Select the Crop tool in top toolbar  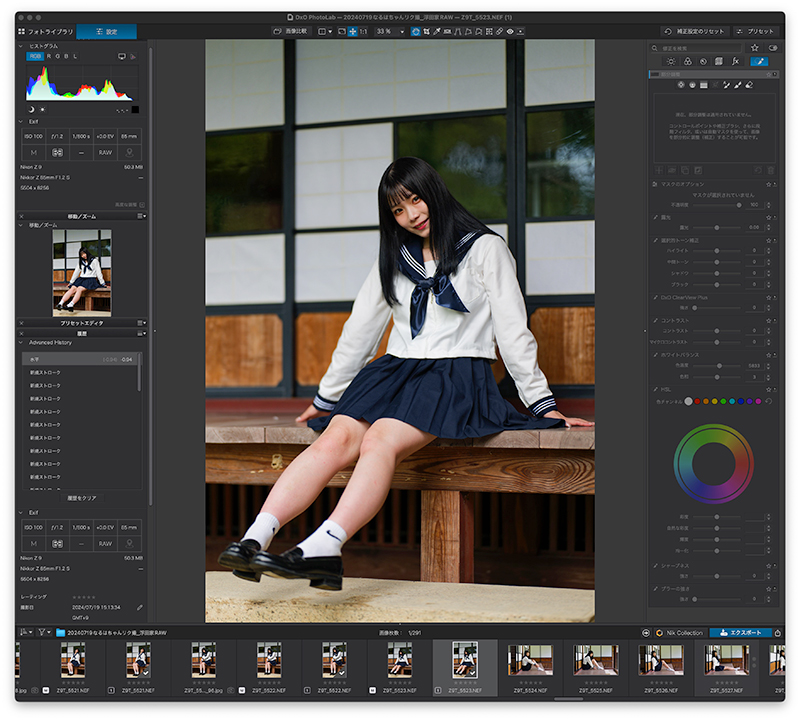(426, 32)
